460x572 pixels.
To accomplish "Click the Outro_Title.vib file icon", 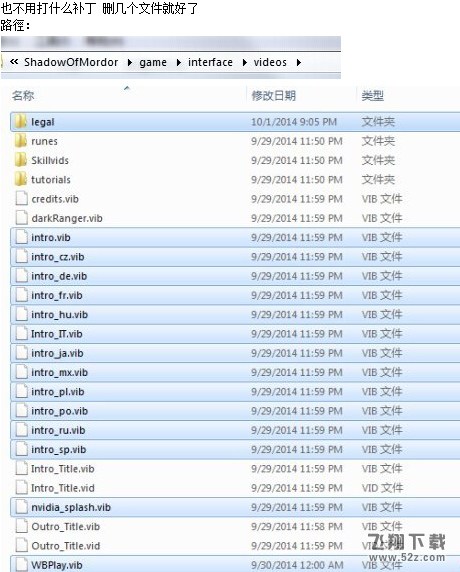I will tap(22, 526).
